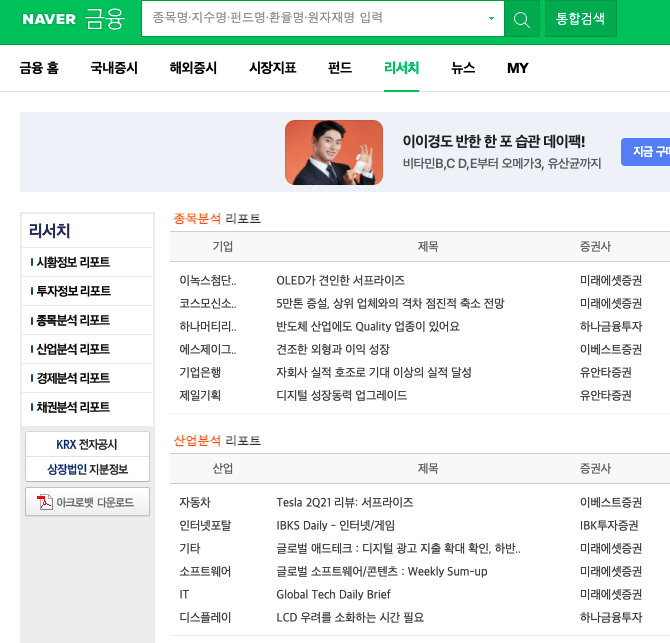670x643 pixels.
Task: Click the 금융 logo text
Action: coord(105,19)
